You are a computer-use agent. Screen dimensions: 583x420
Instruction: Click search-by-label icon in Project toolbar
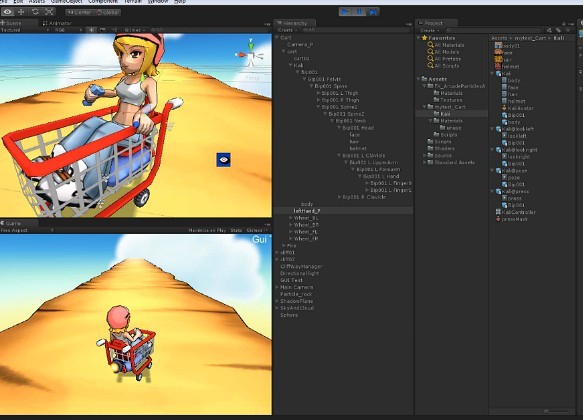click(x=558, y=30)
